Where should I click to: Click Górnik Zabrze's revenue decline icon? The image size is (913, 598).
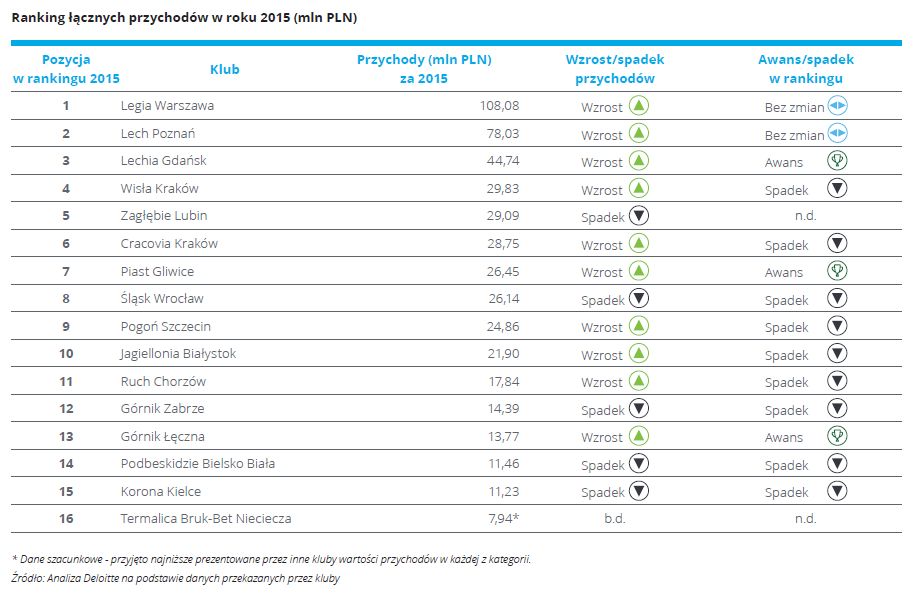point(639,408)
